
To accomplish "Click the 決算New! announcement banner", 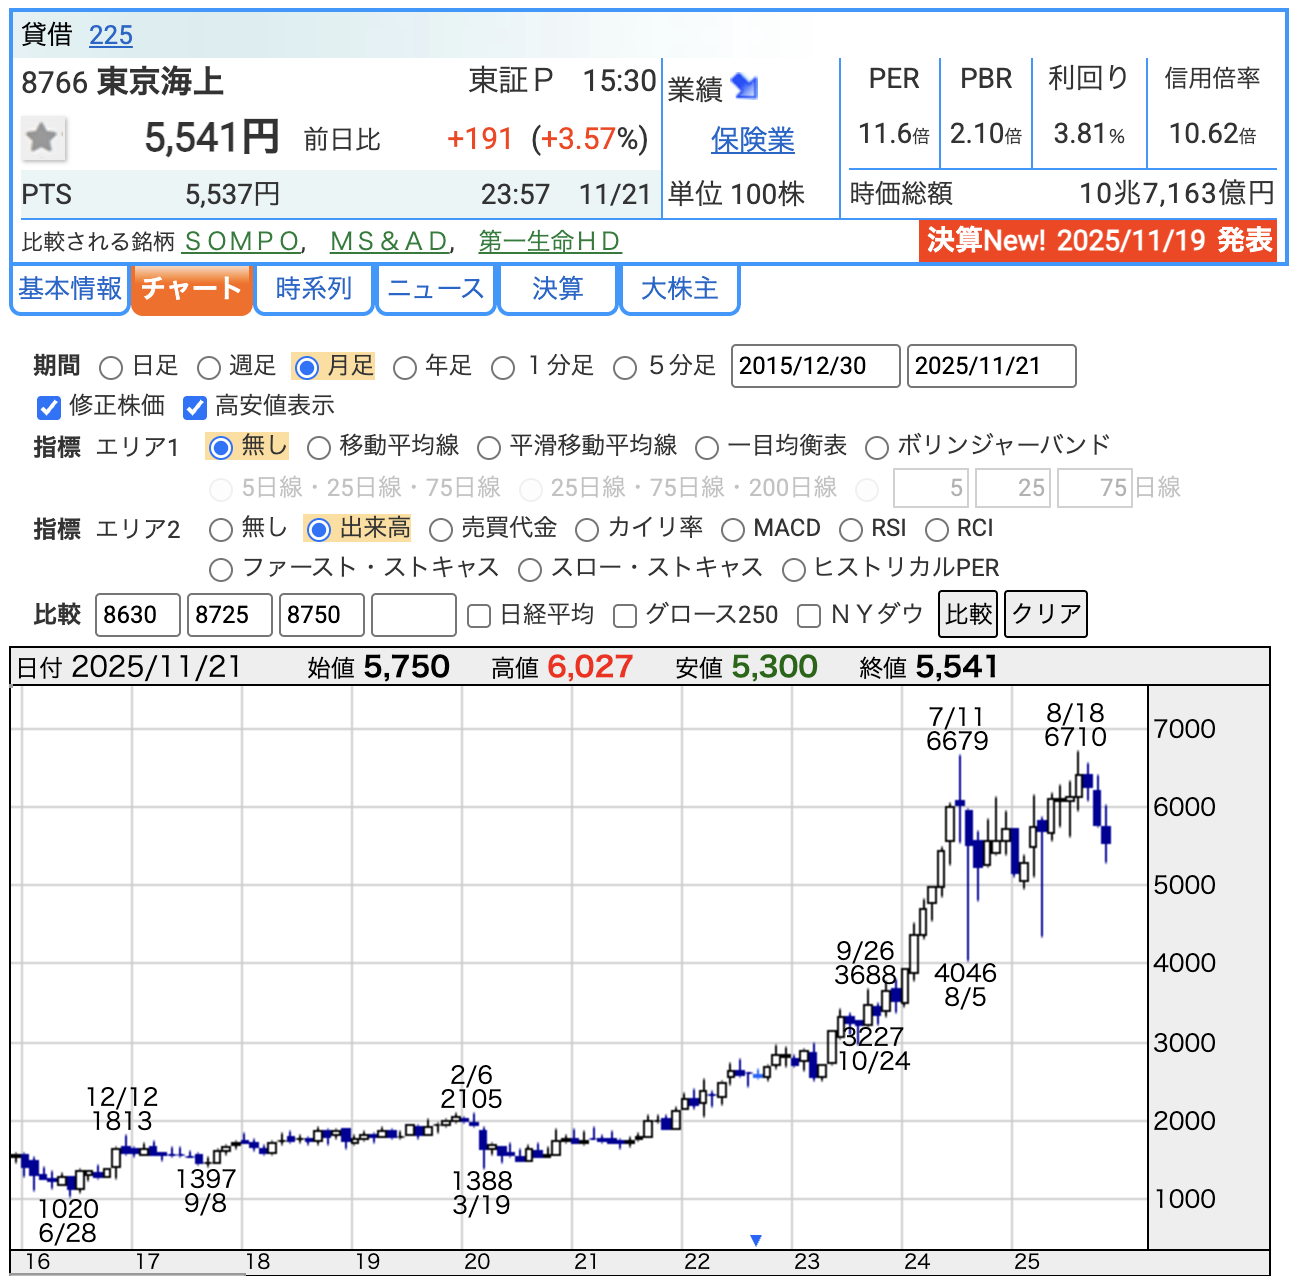I will [1098, 241].
